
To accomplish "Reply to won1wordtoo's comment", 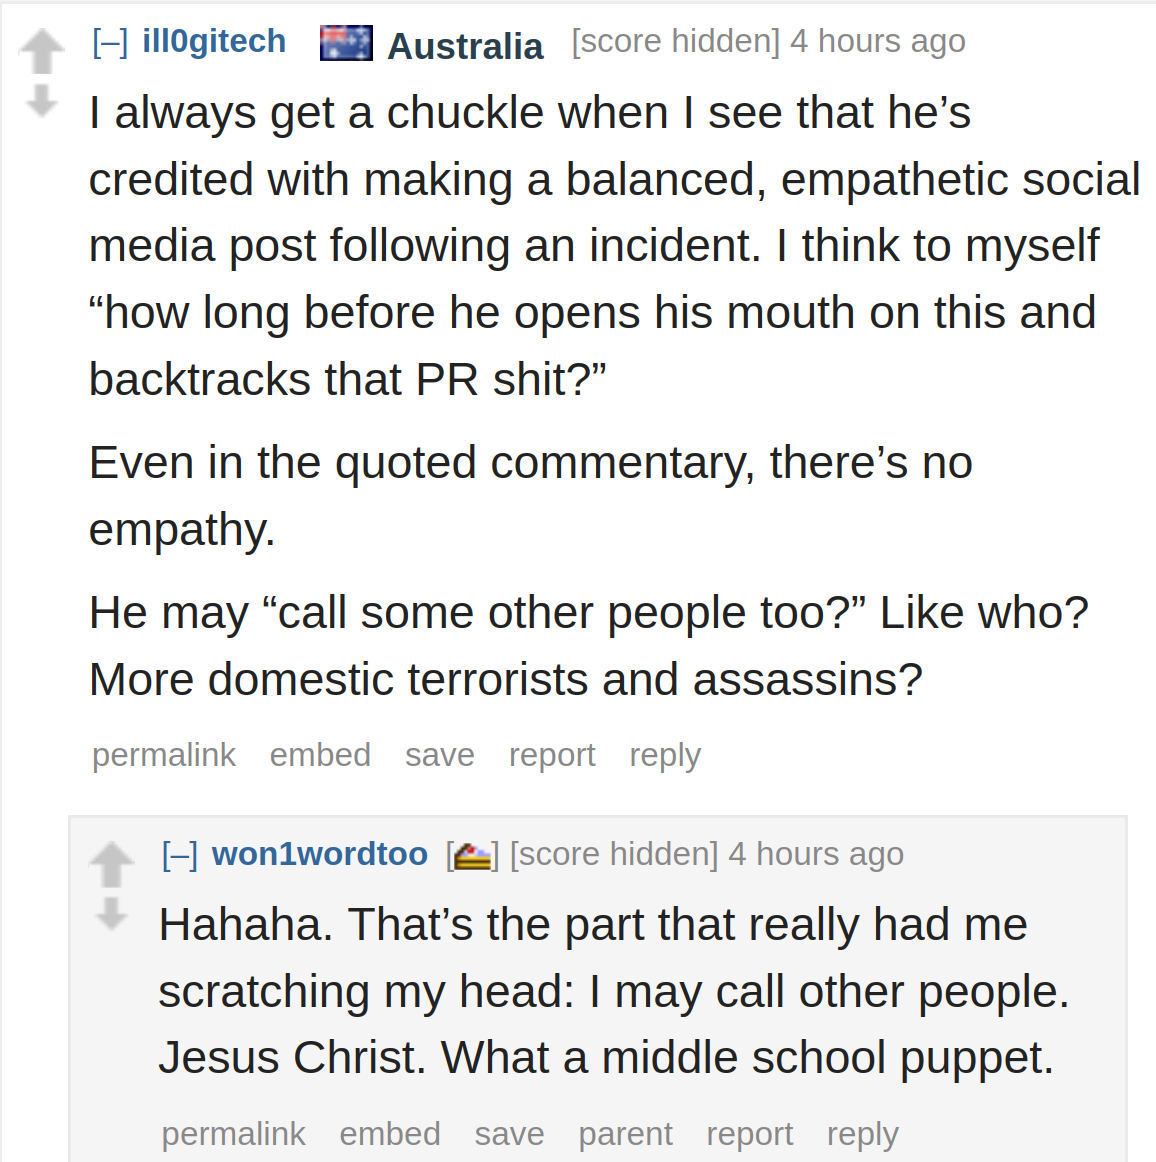I will (x=863, y=1135).
